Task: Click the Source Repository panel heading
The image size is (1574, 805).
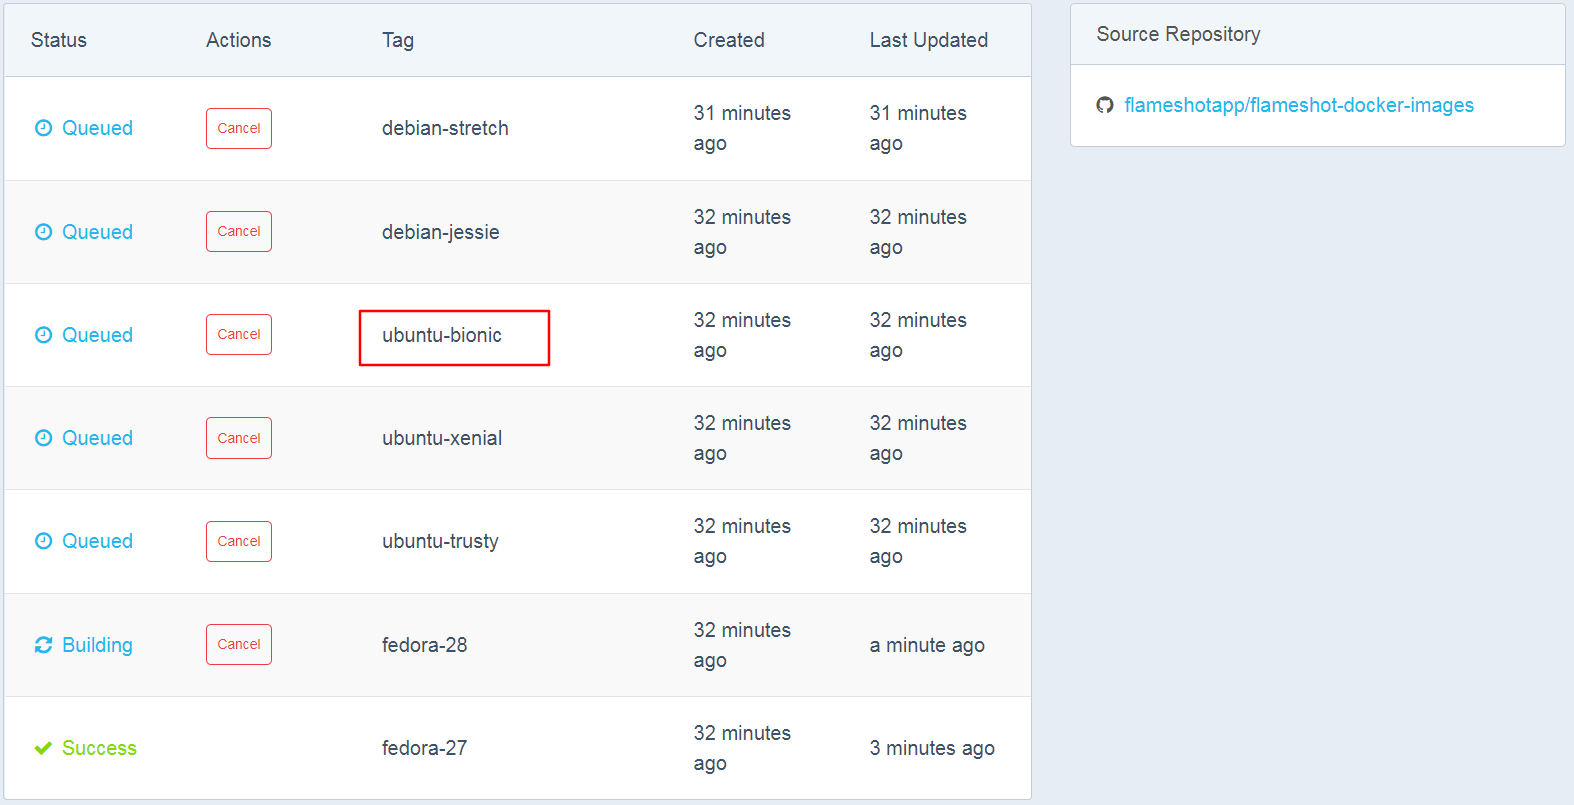Action: tap(1178, 34)
